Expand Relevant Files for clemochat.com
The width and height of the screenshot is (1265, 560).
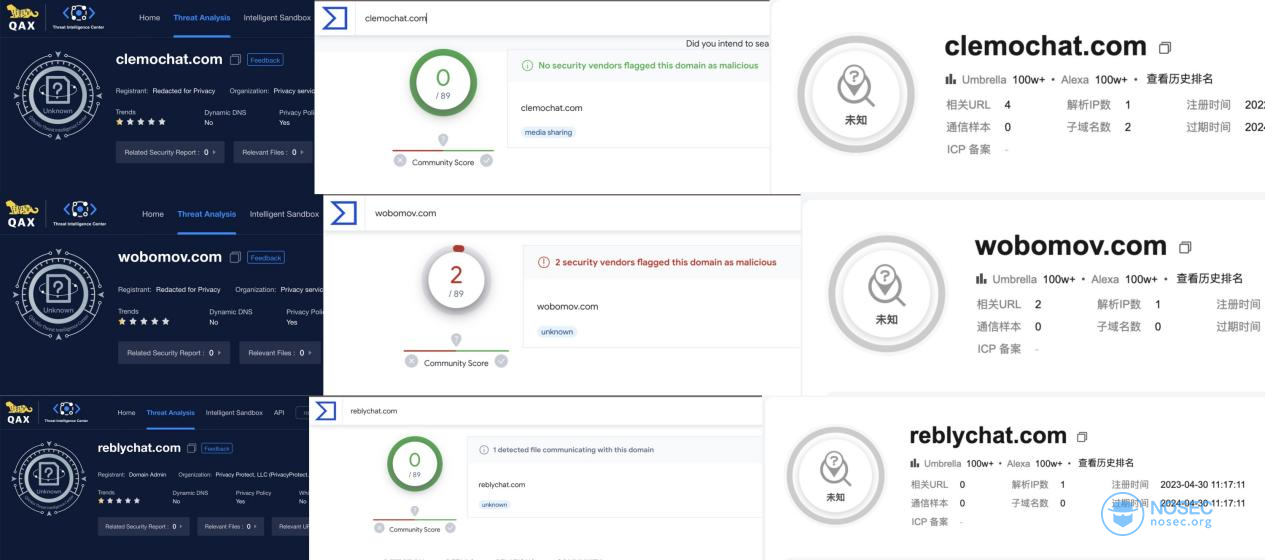tap(274, 152)
